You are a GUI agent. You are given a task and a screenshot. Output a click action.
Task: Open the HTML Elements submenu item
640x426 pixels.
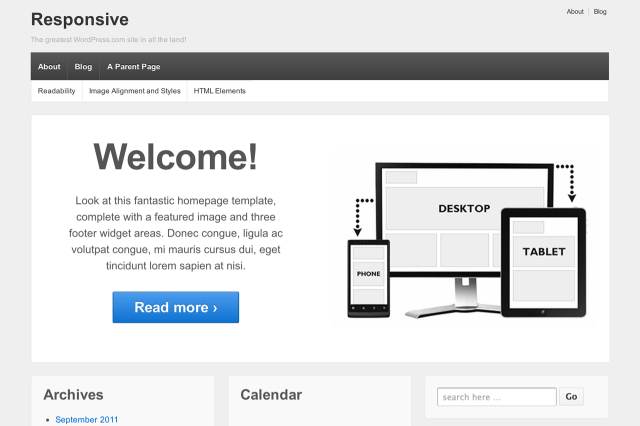220,91
